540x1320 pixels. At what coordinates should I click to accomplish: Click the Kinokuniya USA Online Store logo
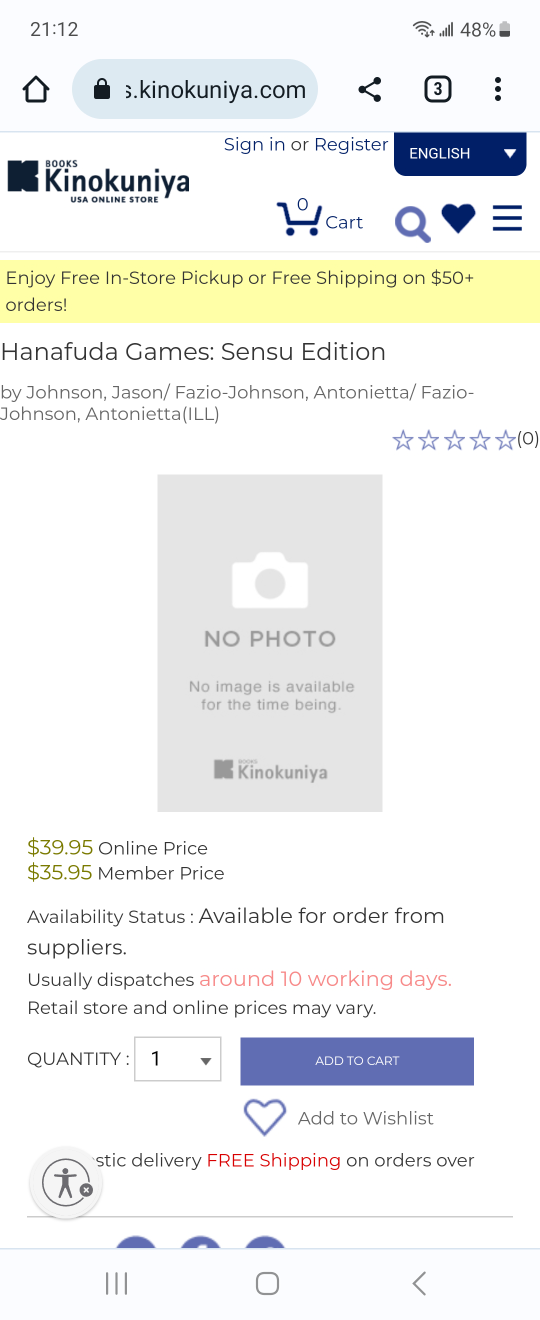98,180
